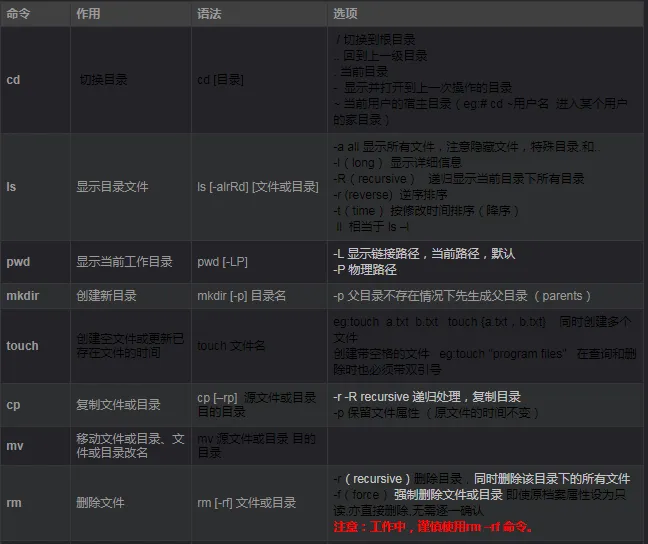The image size is (648, 544).
Task: Click the 创建带空格的文件 example line
Action: coord(485,362)
